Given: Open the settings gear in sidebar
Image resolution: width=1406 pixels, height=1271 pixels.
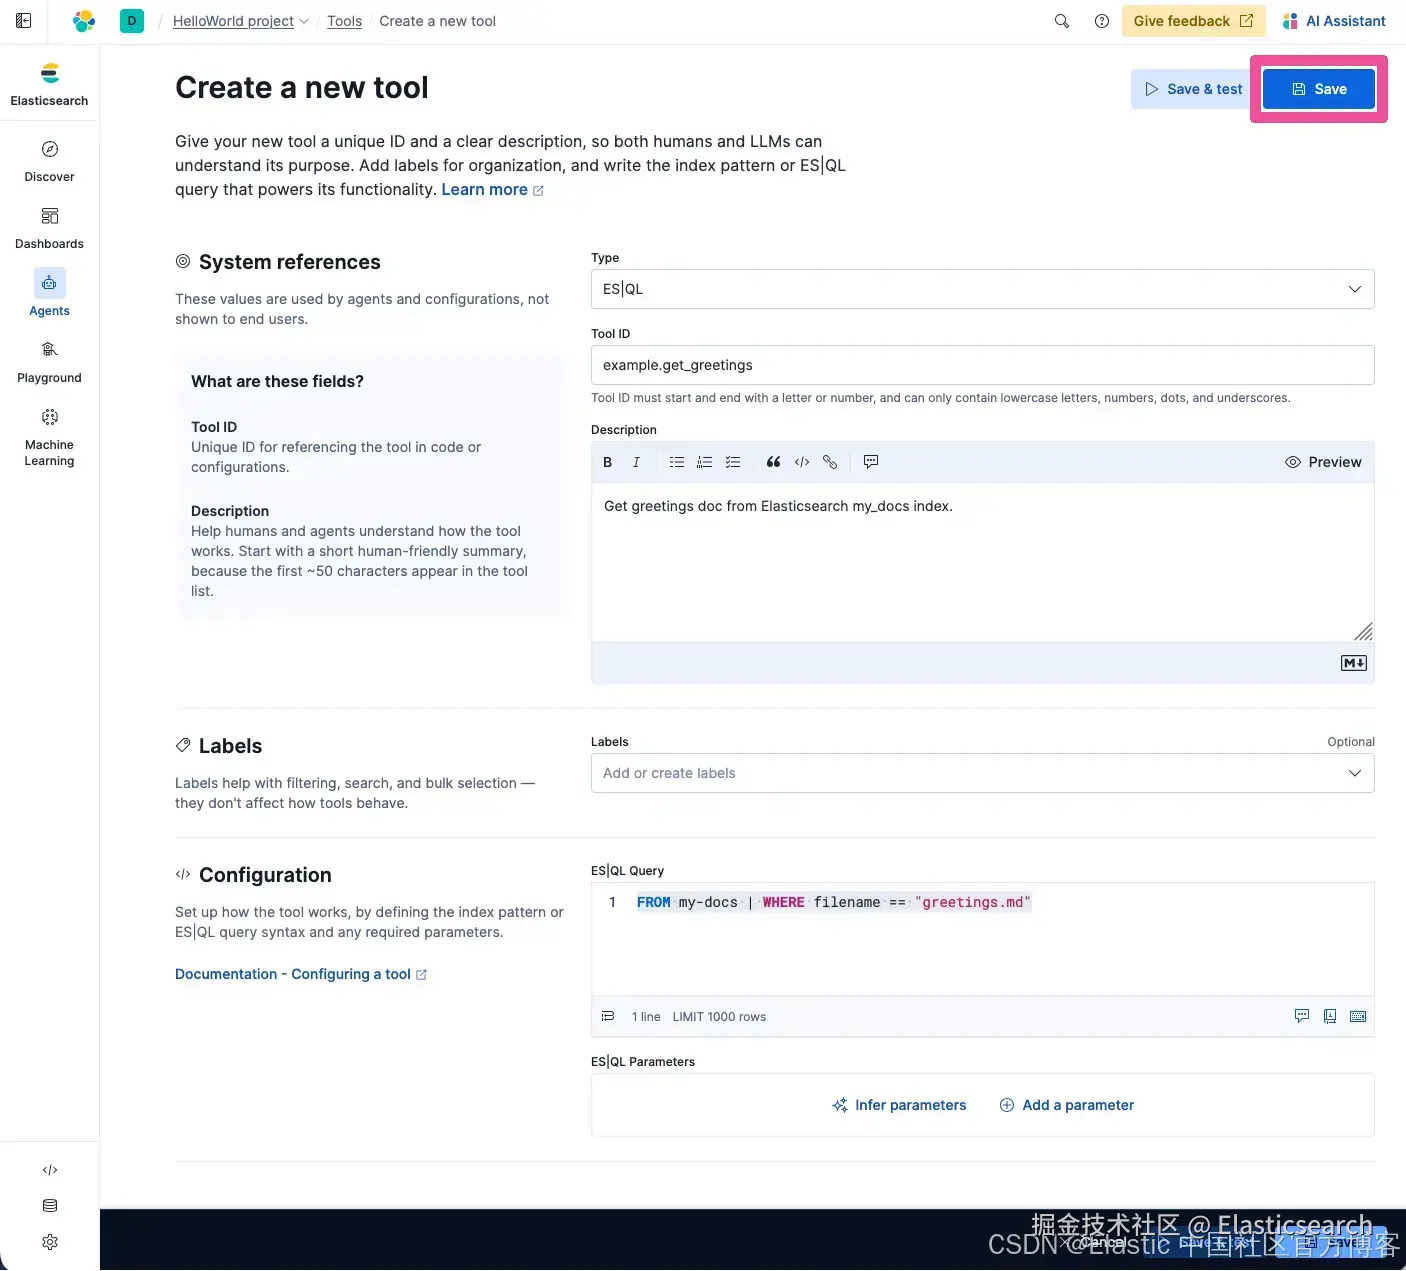Looking at the screenshot, I should coord(50,1242).
